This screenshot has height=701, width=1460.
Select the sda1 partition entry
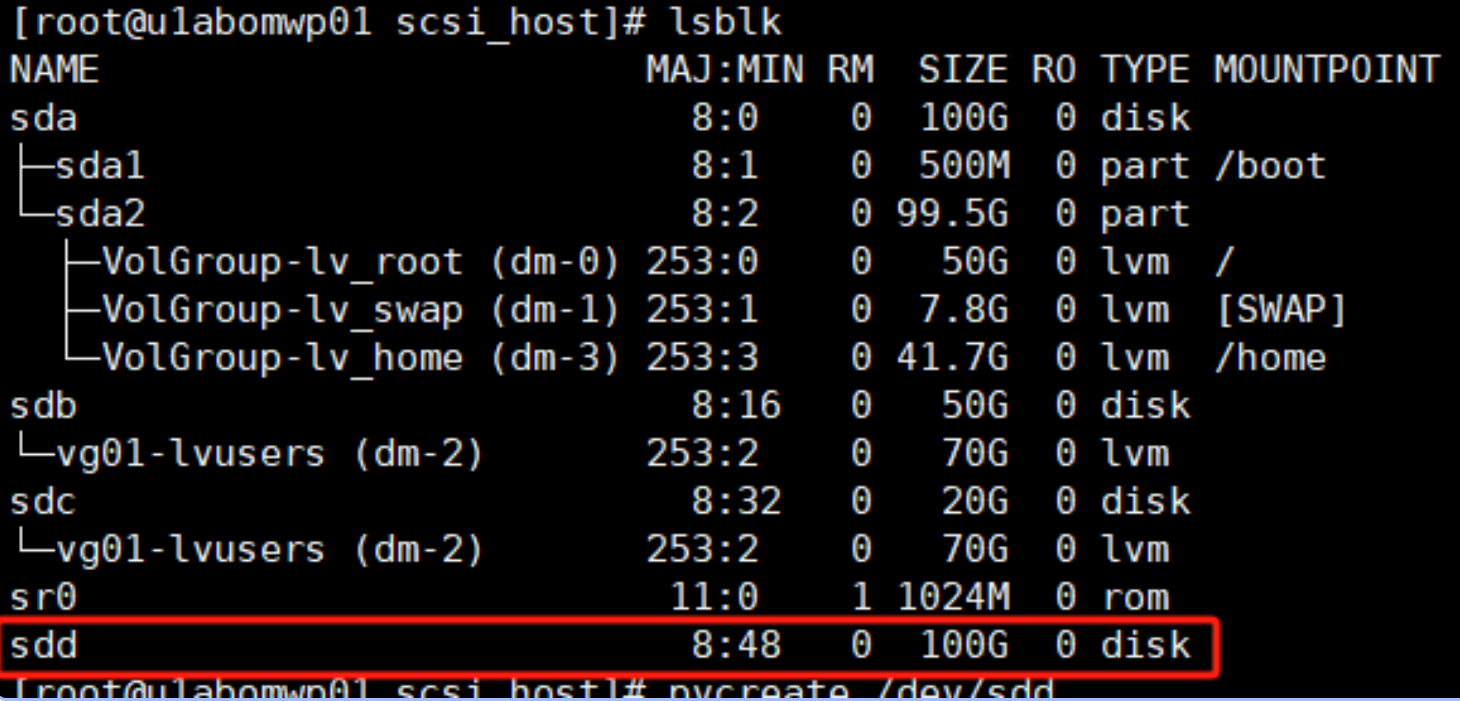(x=99, y=166)
